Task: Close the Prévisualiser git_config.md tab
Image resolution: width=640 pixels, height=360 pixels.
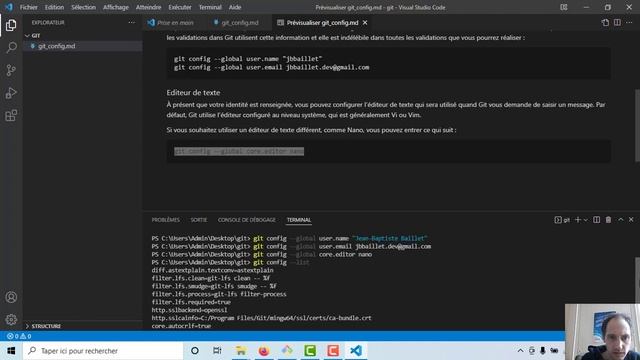Action: click(x=365, y=23)
